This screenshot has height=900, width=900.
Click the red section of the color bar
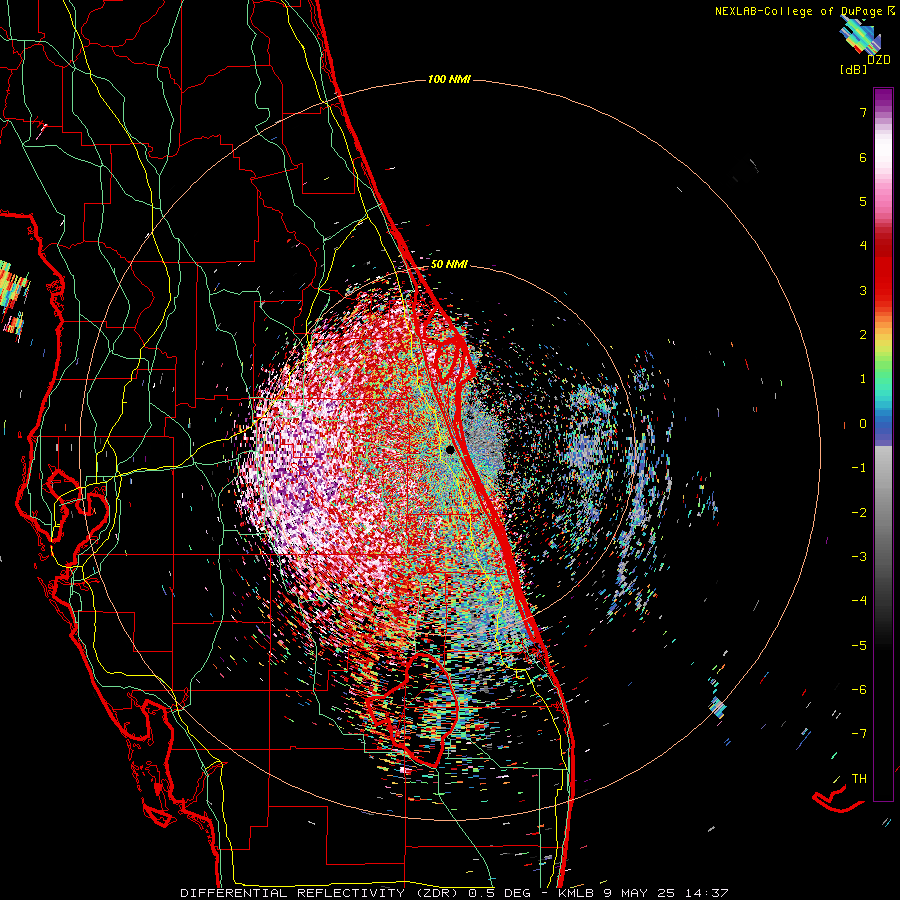point(883,270)
